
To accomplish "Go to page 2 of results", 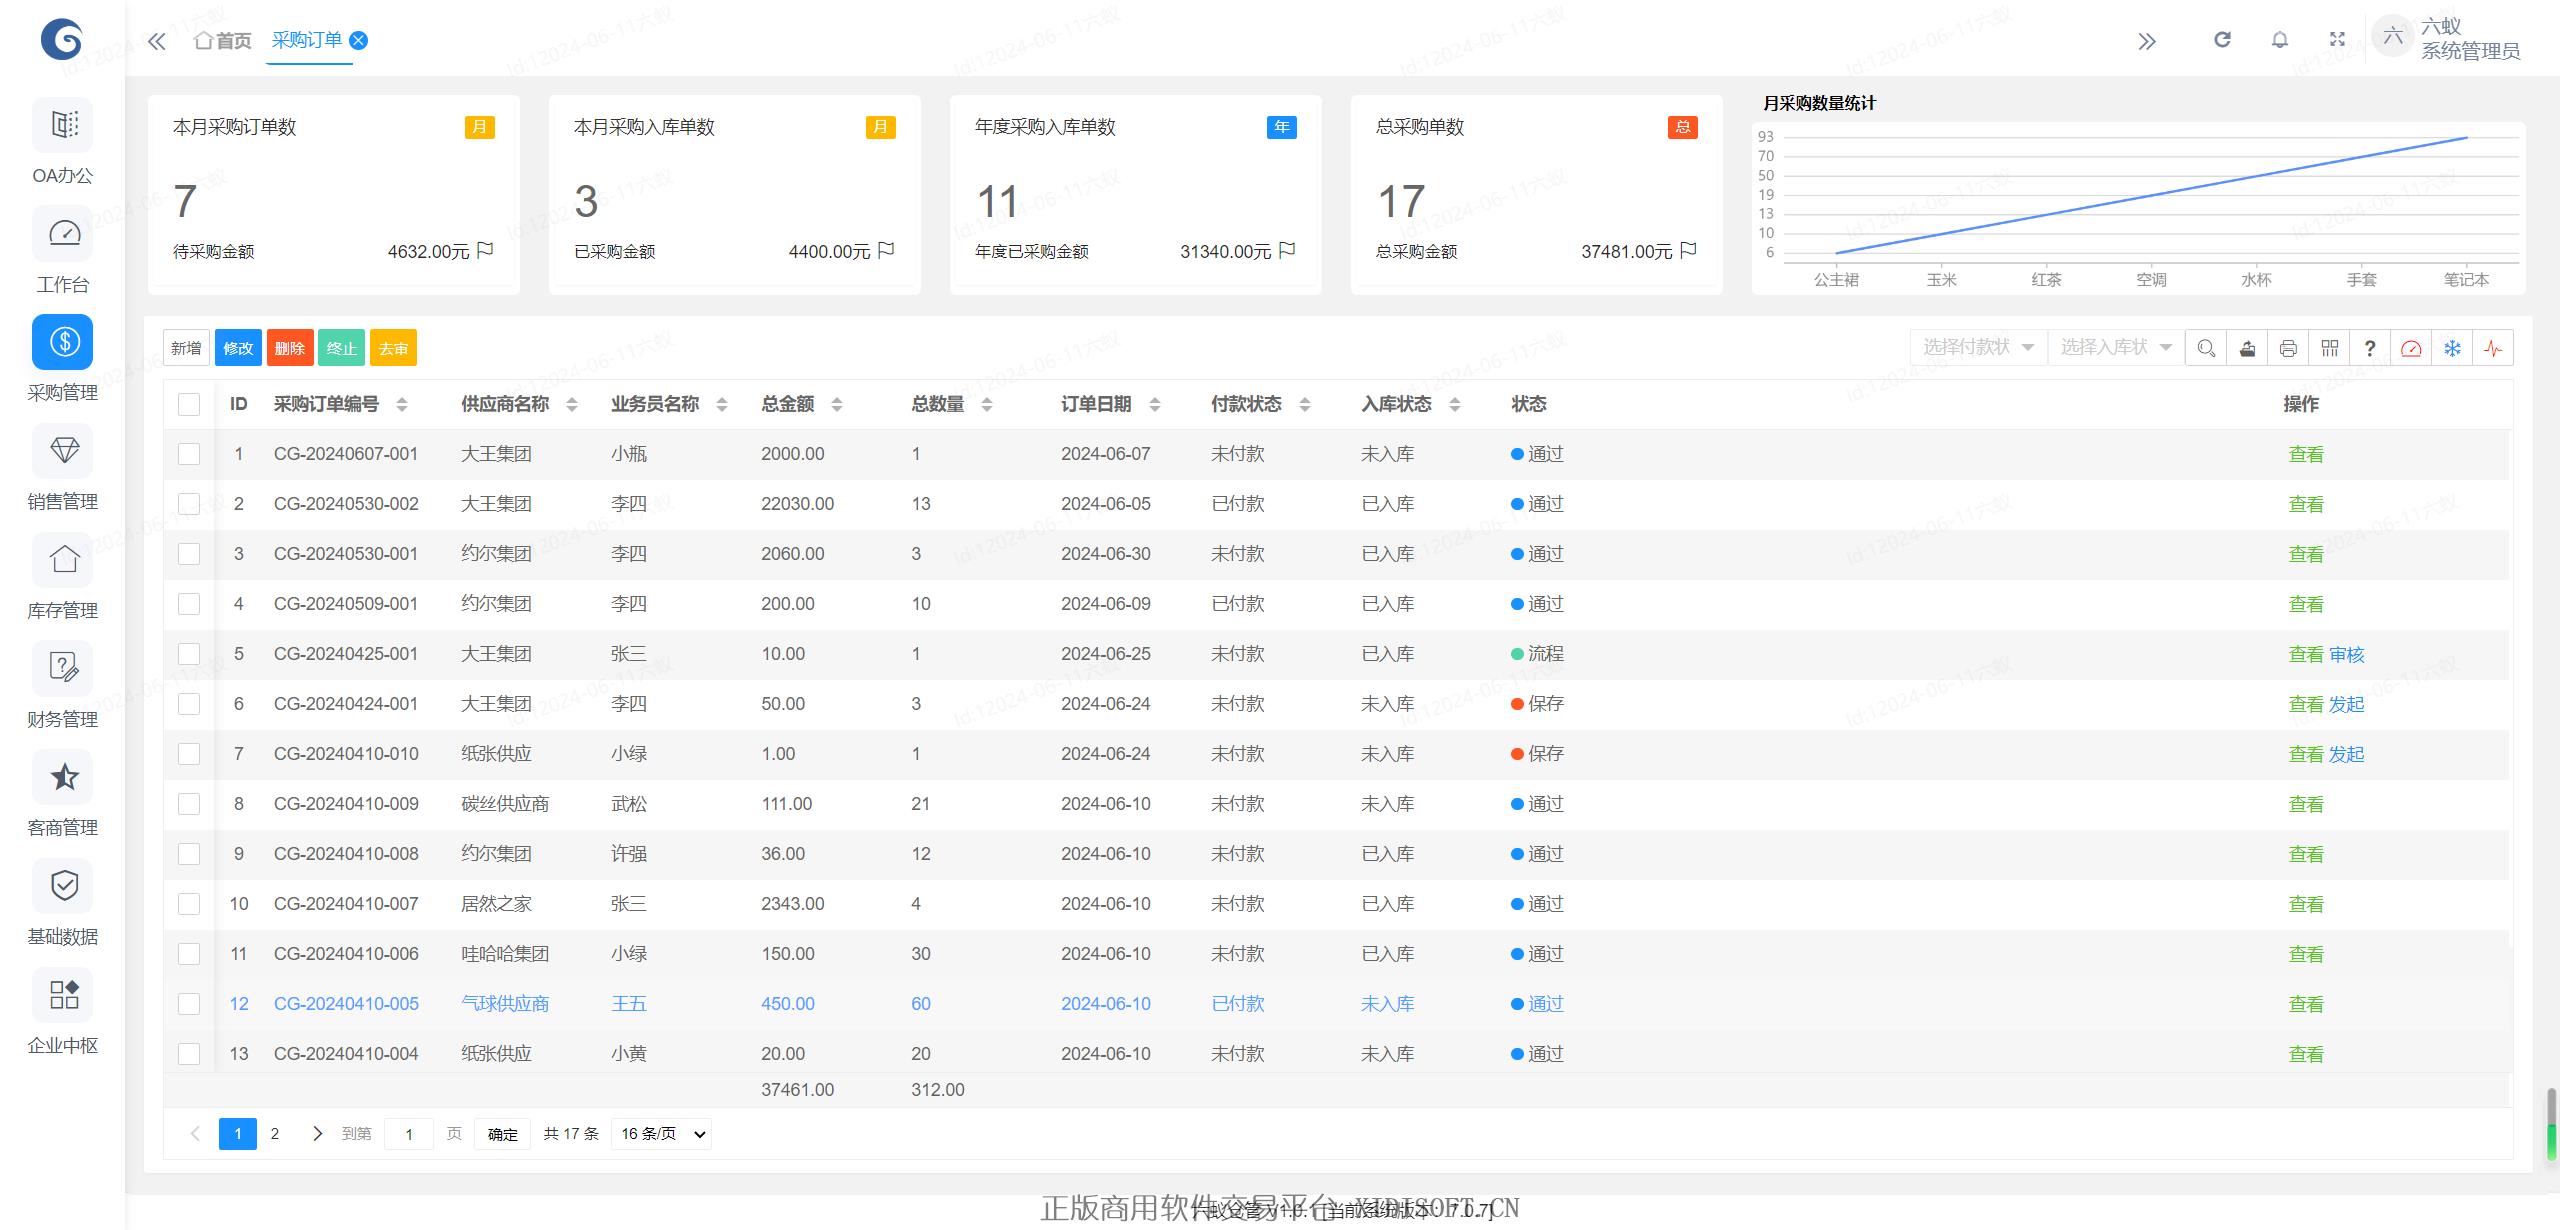I will click(x=275, y=1134).
